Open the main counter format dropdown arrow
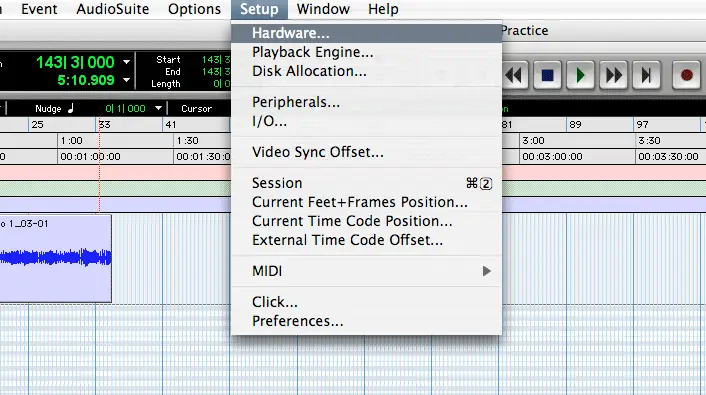Screen dimensions: 706x395 click(x=127, y=62)
